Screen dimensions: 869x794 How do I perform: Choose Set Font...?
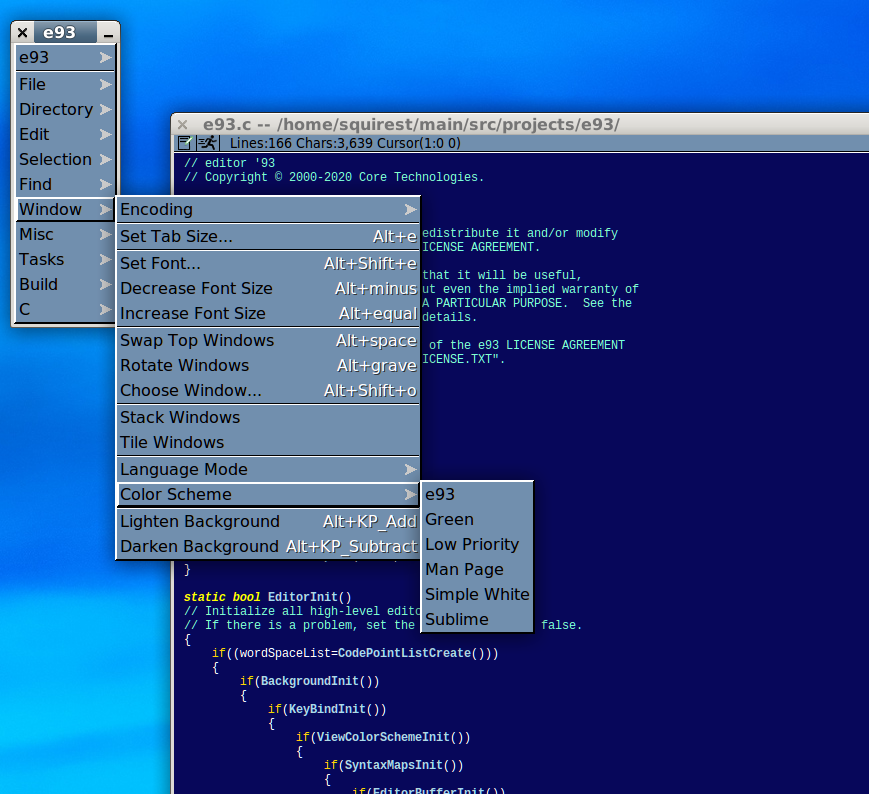(268, 263)
